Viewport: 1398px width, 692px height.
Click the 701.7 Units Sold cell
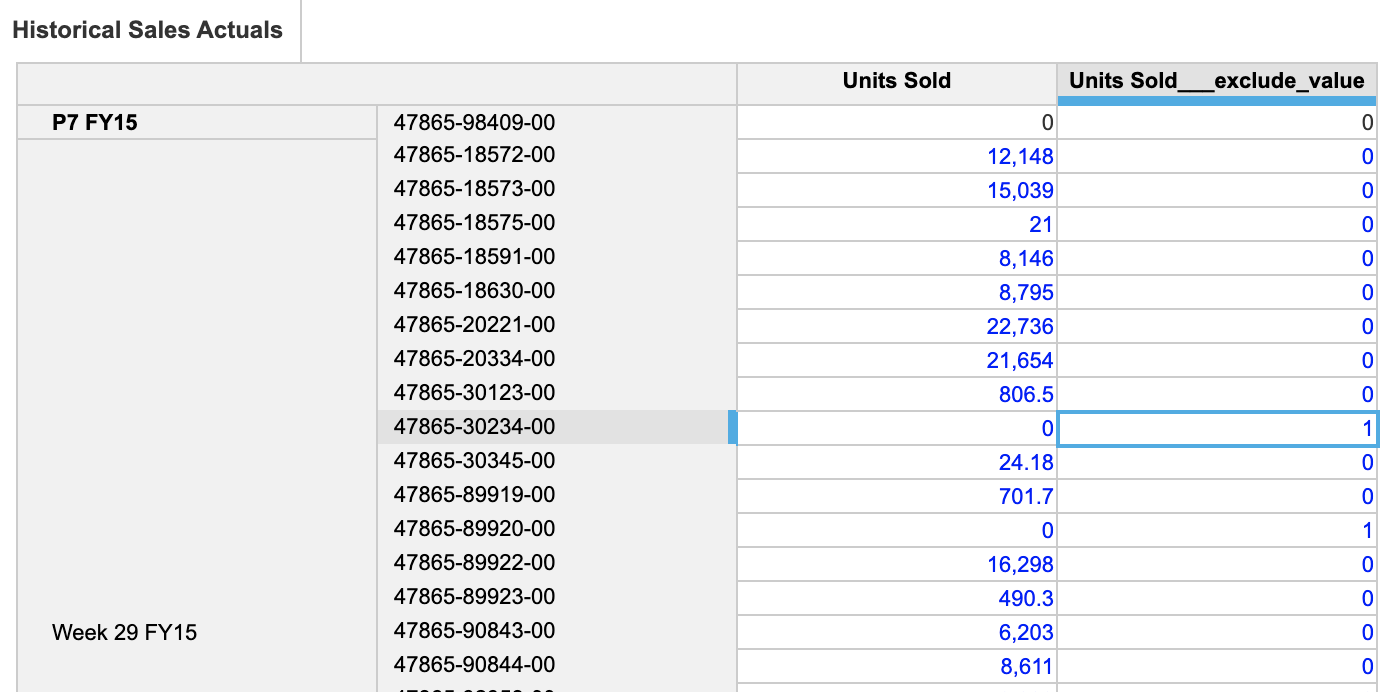897,496
